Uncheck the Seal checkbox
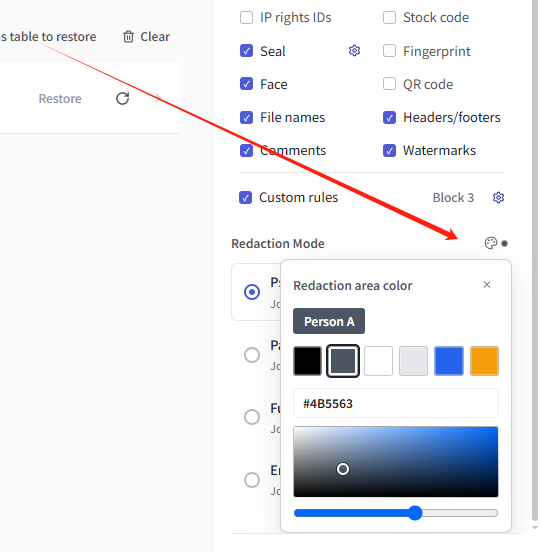Image resolution: width=540 pixels, height=552 pixels. 246,51
